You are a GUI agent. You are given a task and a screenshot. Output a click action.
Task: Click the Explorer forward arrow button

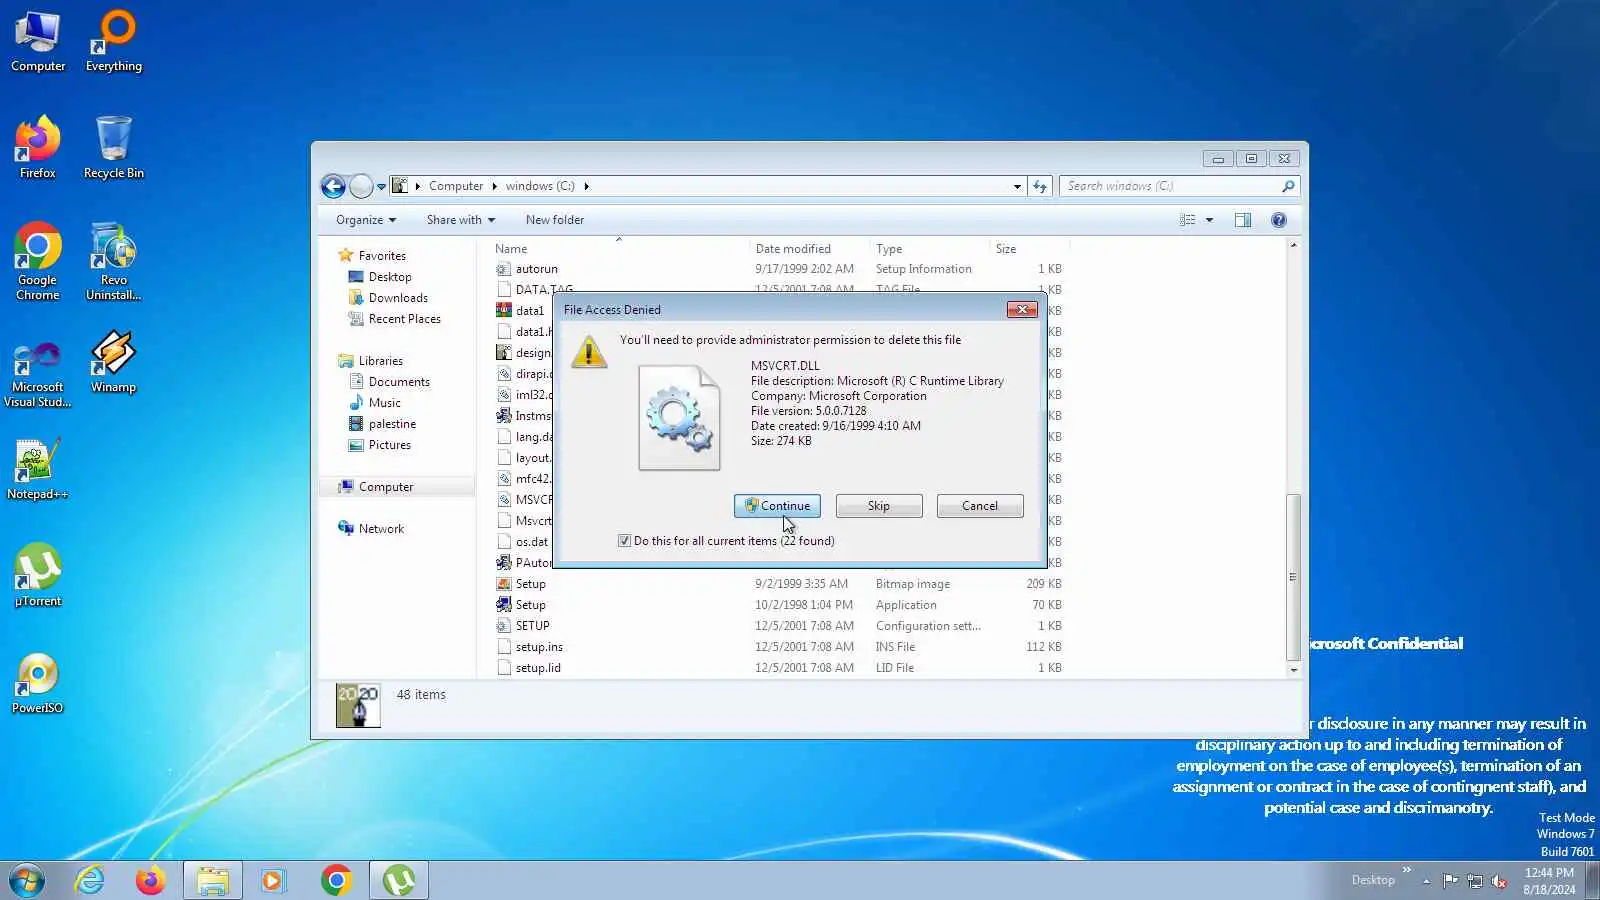coord(361,186)
